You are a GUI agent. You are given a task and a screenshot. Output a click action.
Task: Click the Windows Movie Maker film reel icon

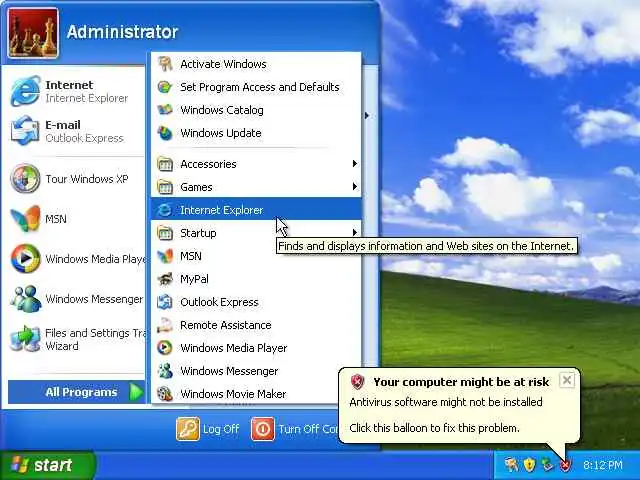coord(165,394)
